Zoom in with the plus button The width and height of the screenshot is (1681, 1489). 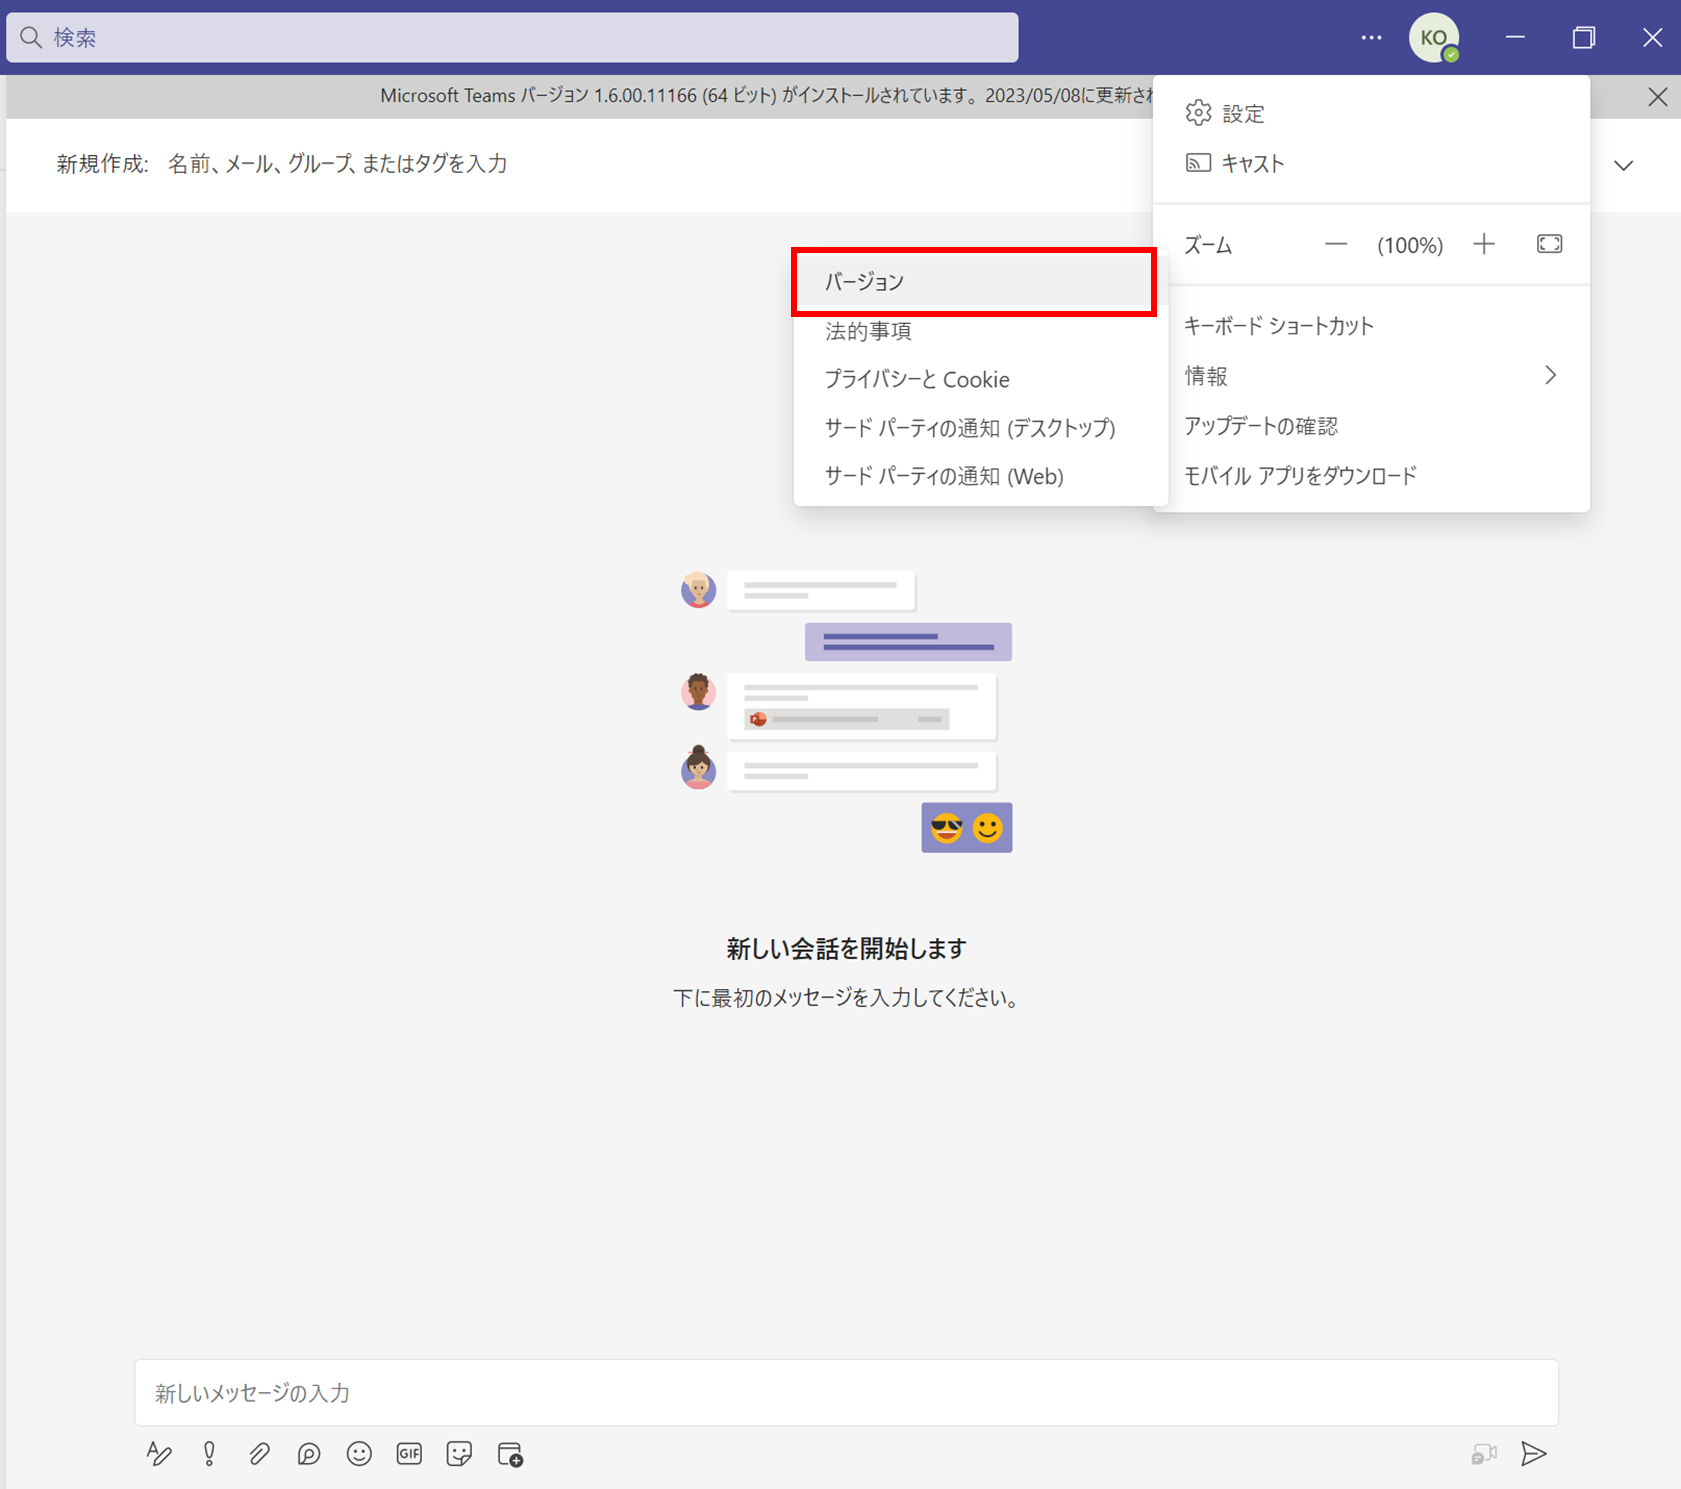point(1484,245)
